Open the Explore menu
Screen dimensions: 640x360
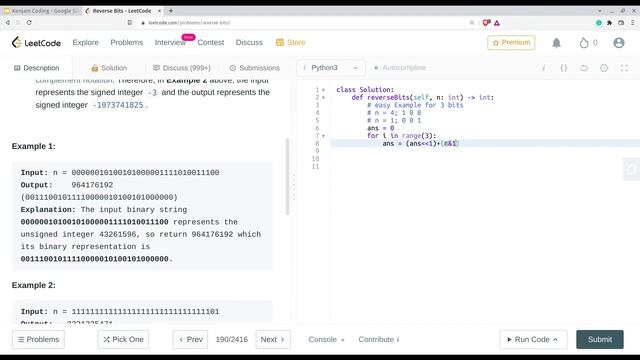pyautogui.click(x=85, y=42)
